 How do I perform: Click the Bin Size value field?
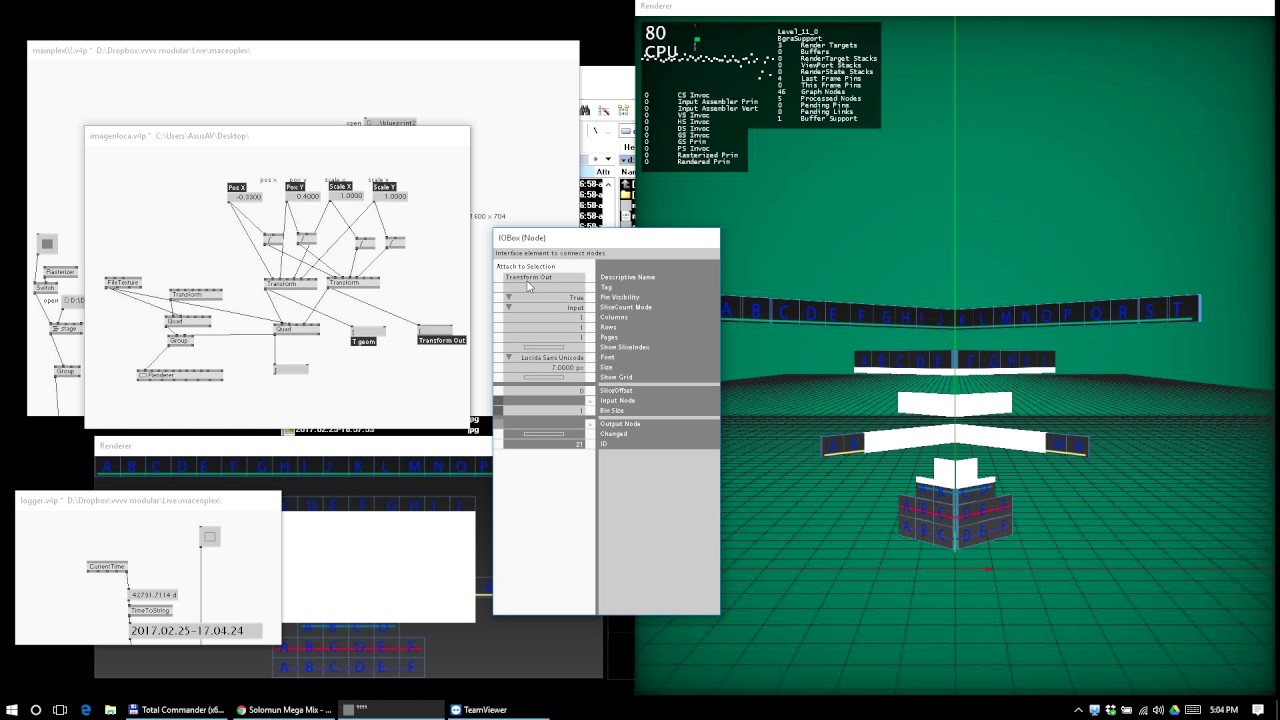[544, 411]
